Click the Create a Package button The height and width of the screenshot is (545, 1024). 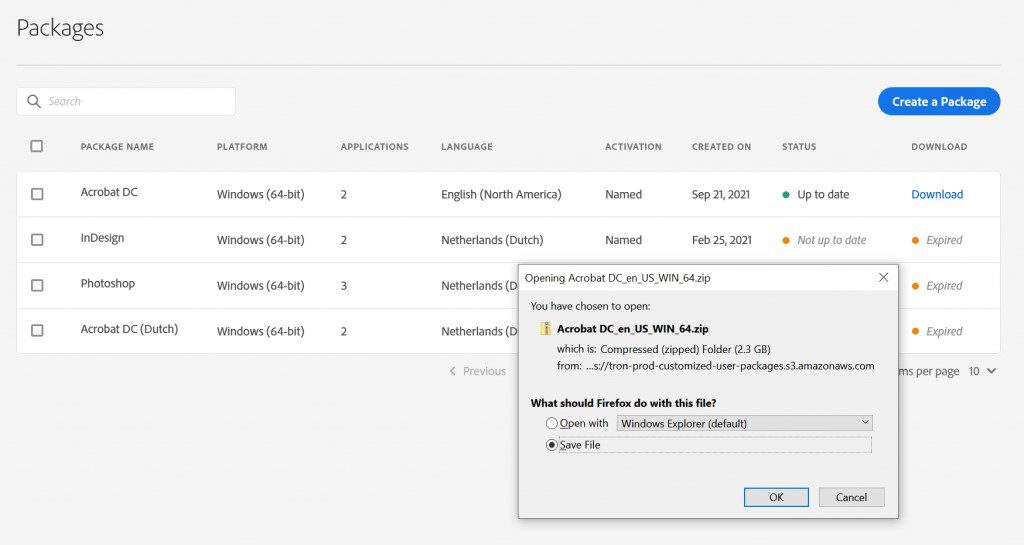[x=938, y=101]
